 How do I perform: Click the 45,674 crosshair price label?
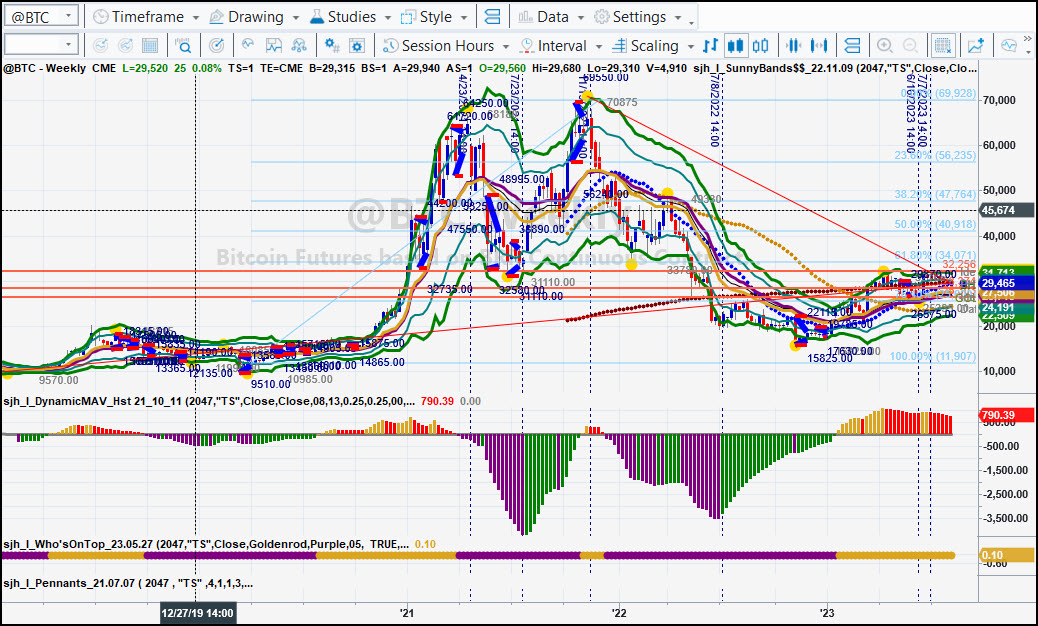1006,210
